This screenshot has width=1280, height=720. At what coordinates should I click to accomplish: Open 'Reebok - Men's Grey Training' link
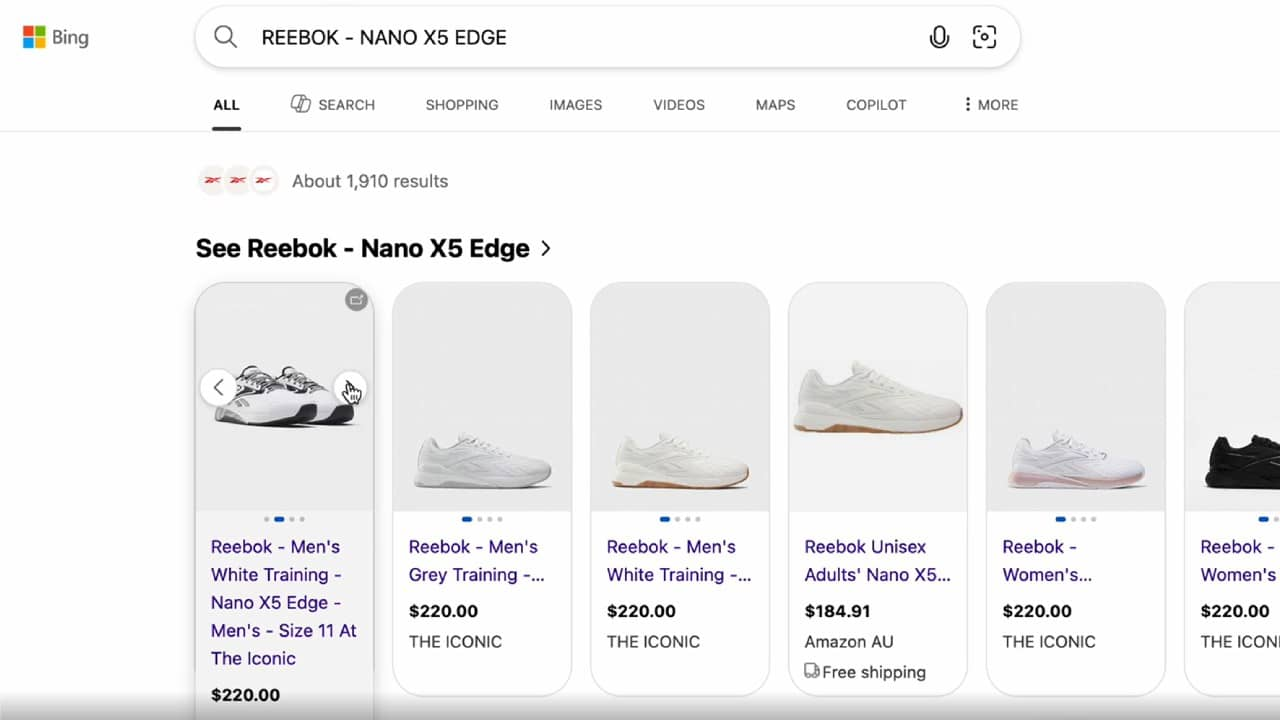(x=477, y=560)
